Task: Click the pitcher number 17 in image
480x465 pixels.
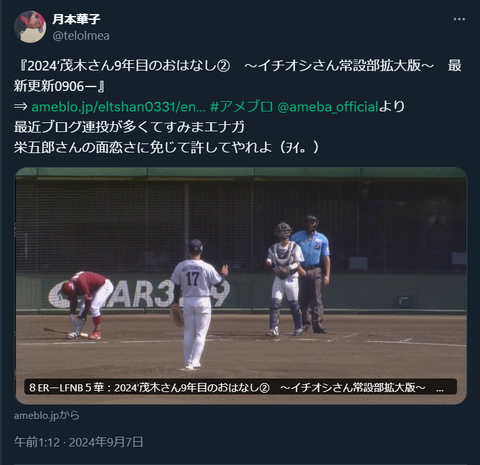Action: (x=193, y=279)
